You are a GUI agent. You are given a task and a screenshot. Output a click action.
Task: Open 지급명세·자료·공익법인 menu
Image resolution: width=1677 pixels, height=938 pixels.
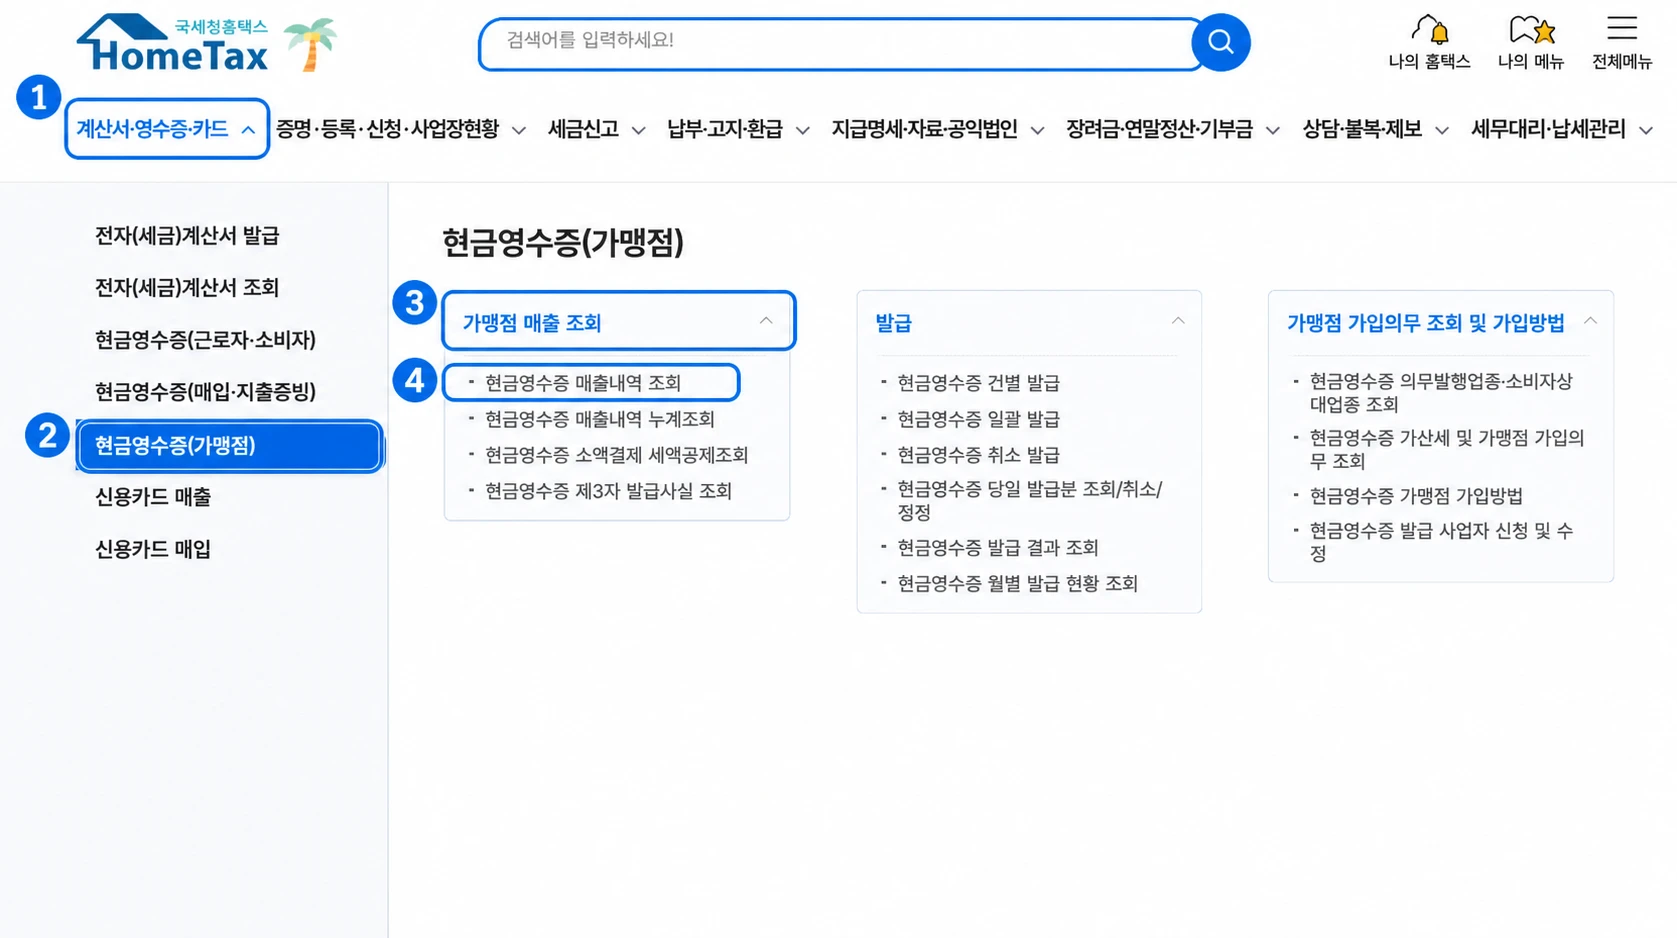(x=938, y=129)
